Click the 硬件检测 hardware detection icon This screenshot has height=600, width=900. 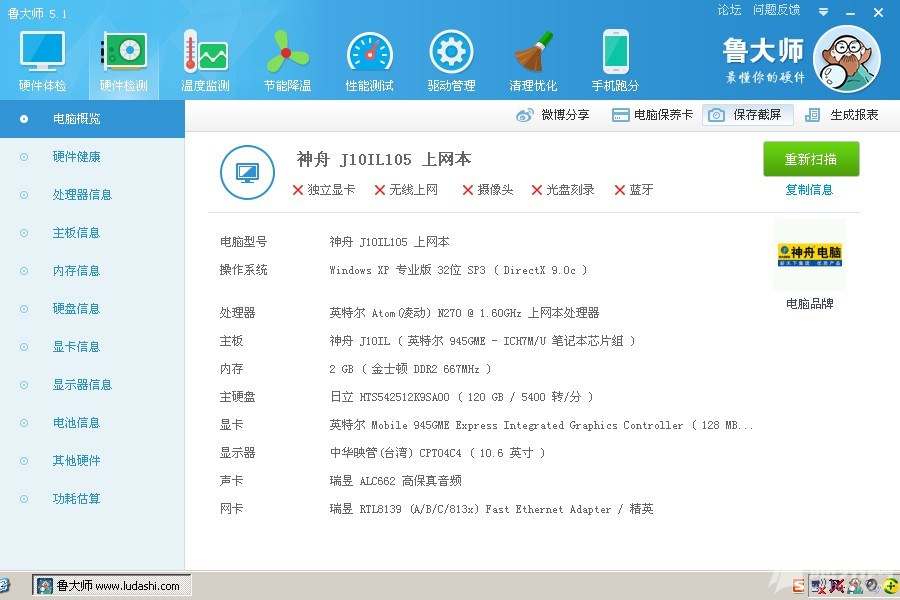pyautogui.click(x=123, y=60)
